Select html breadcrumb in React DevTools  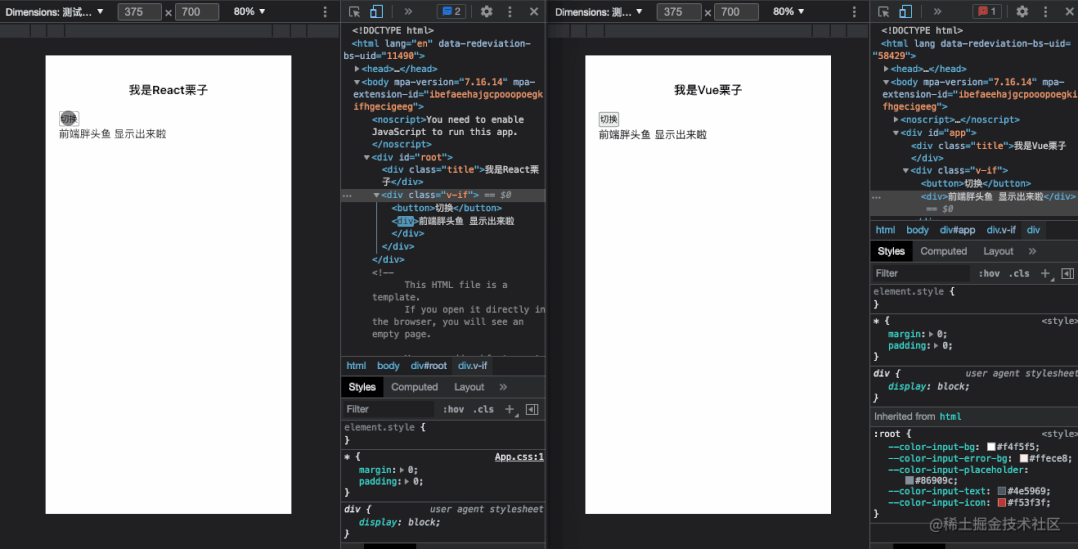coord(356,366)
